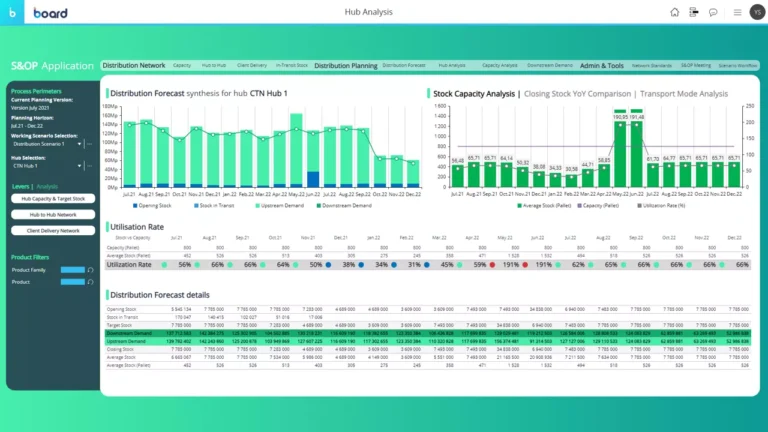The width and height of the screenshot is (768, 432).
Task: Click the Hub Capacity & Target Stock button
Action: (48, 199)
